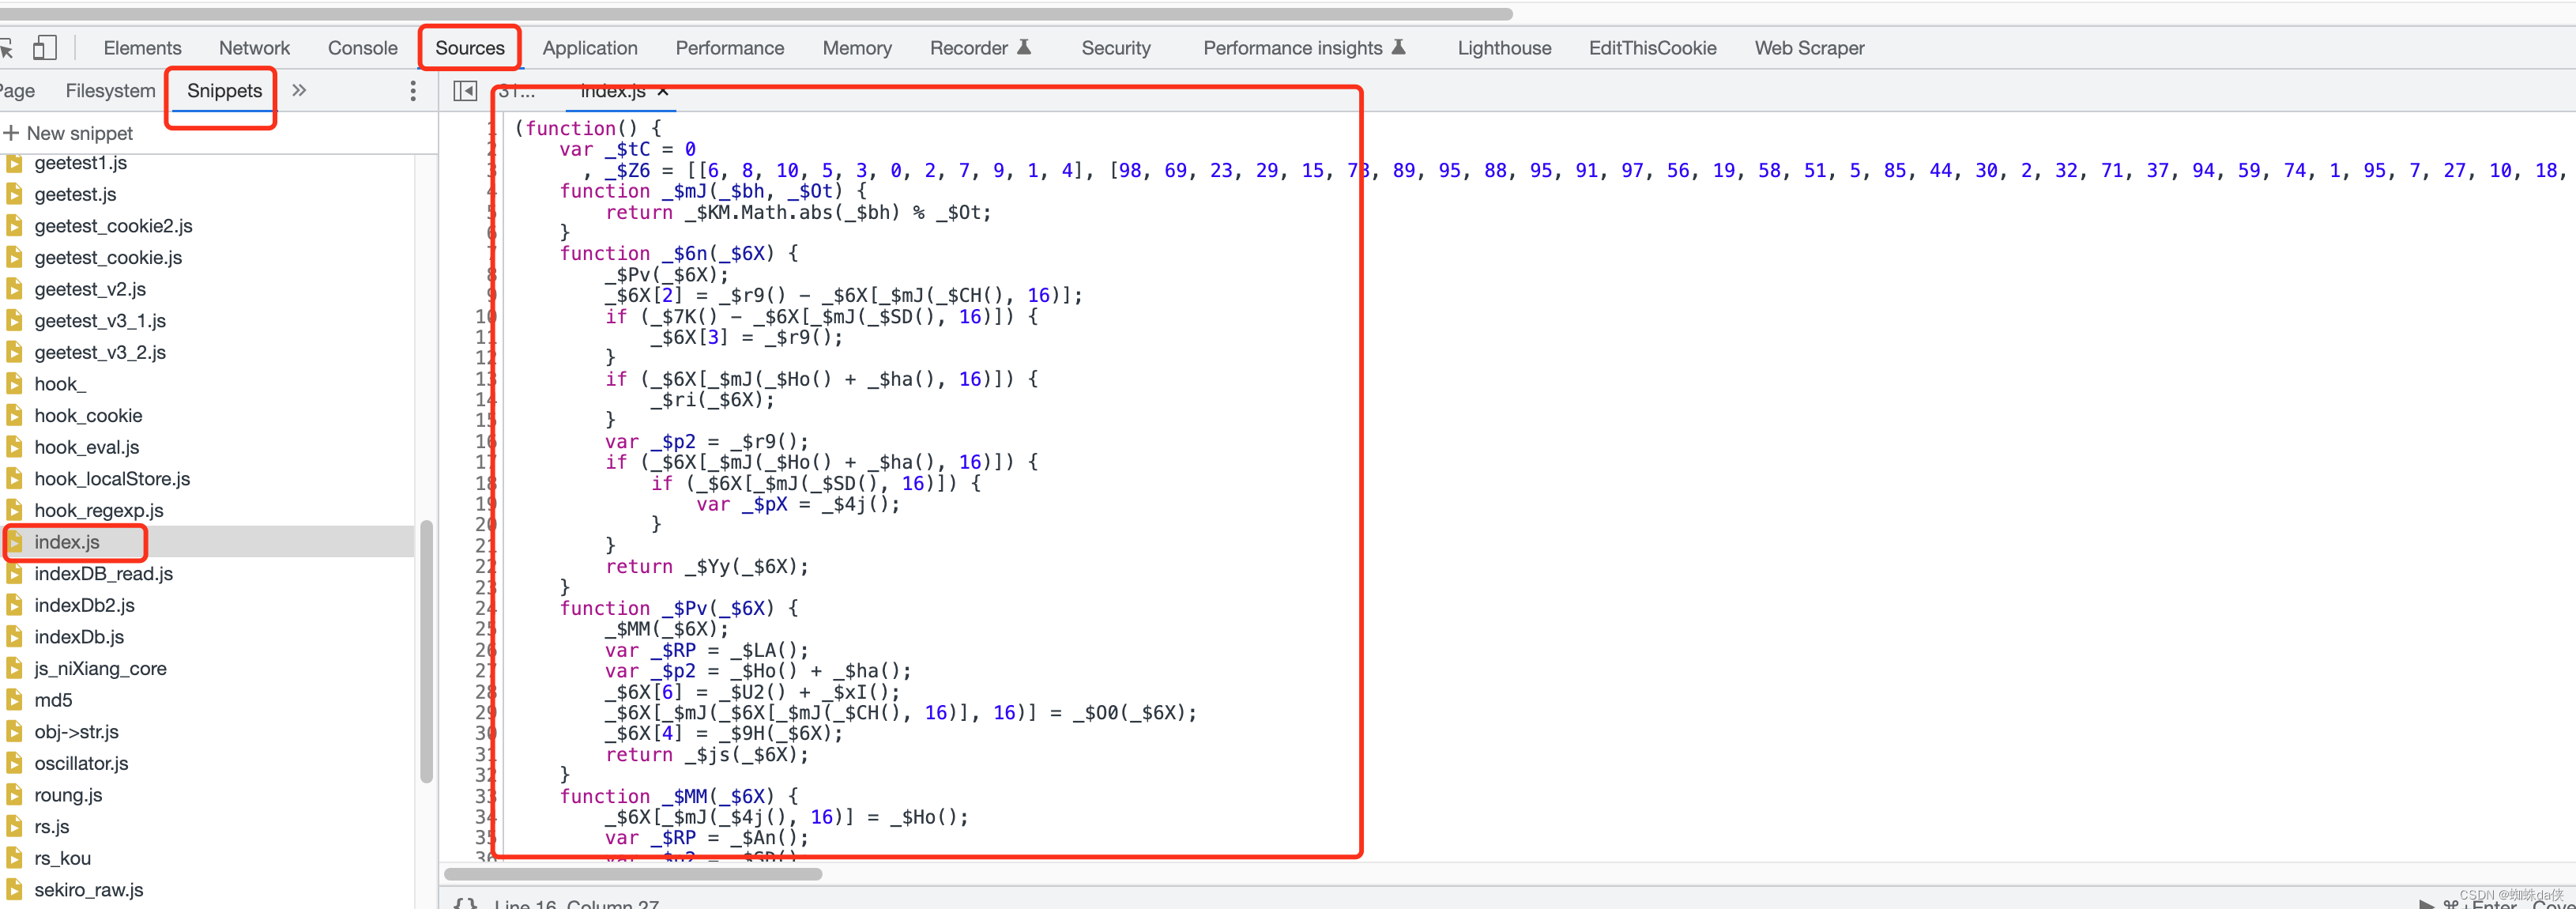Select the Snippets navigator tab
The height and width of the screenshot is (909, 2576).
(x=224, y=91)
